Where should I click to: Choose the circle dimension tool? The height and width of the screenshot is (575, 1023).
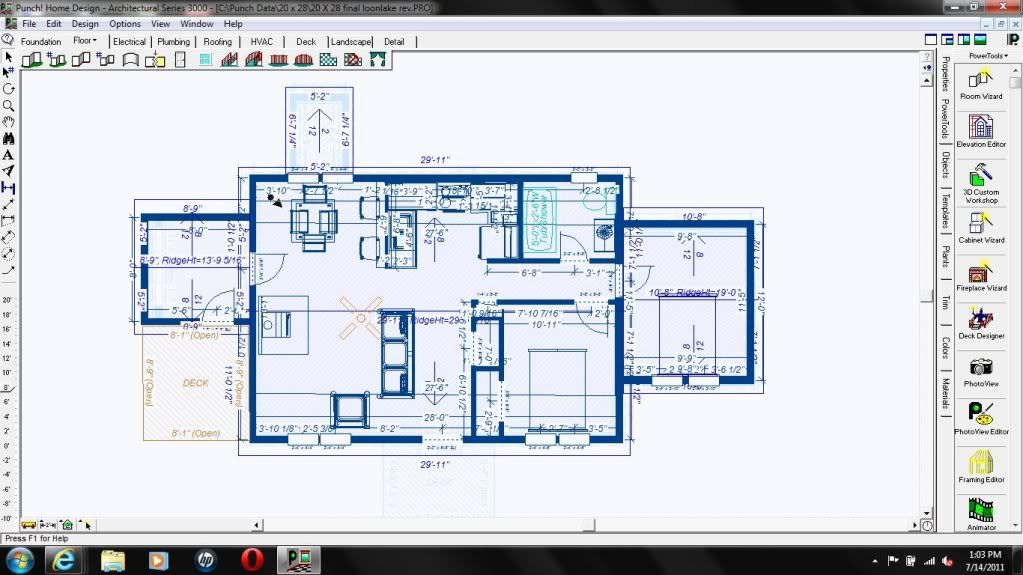click(8, 254)
